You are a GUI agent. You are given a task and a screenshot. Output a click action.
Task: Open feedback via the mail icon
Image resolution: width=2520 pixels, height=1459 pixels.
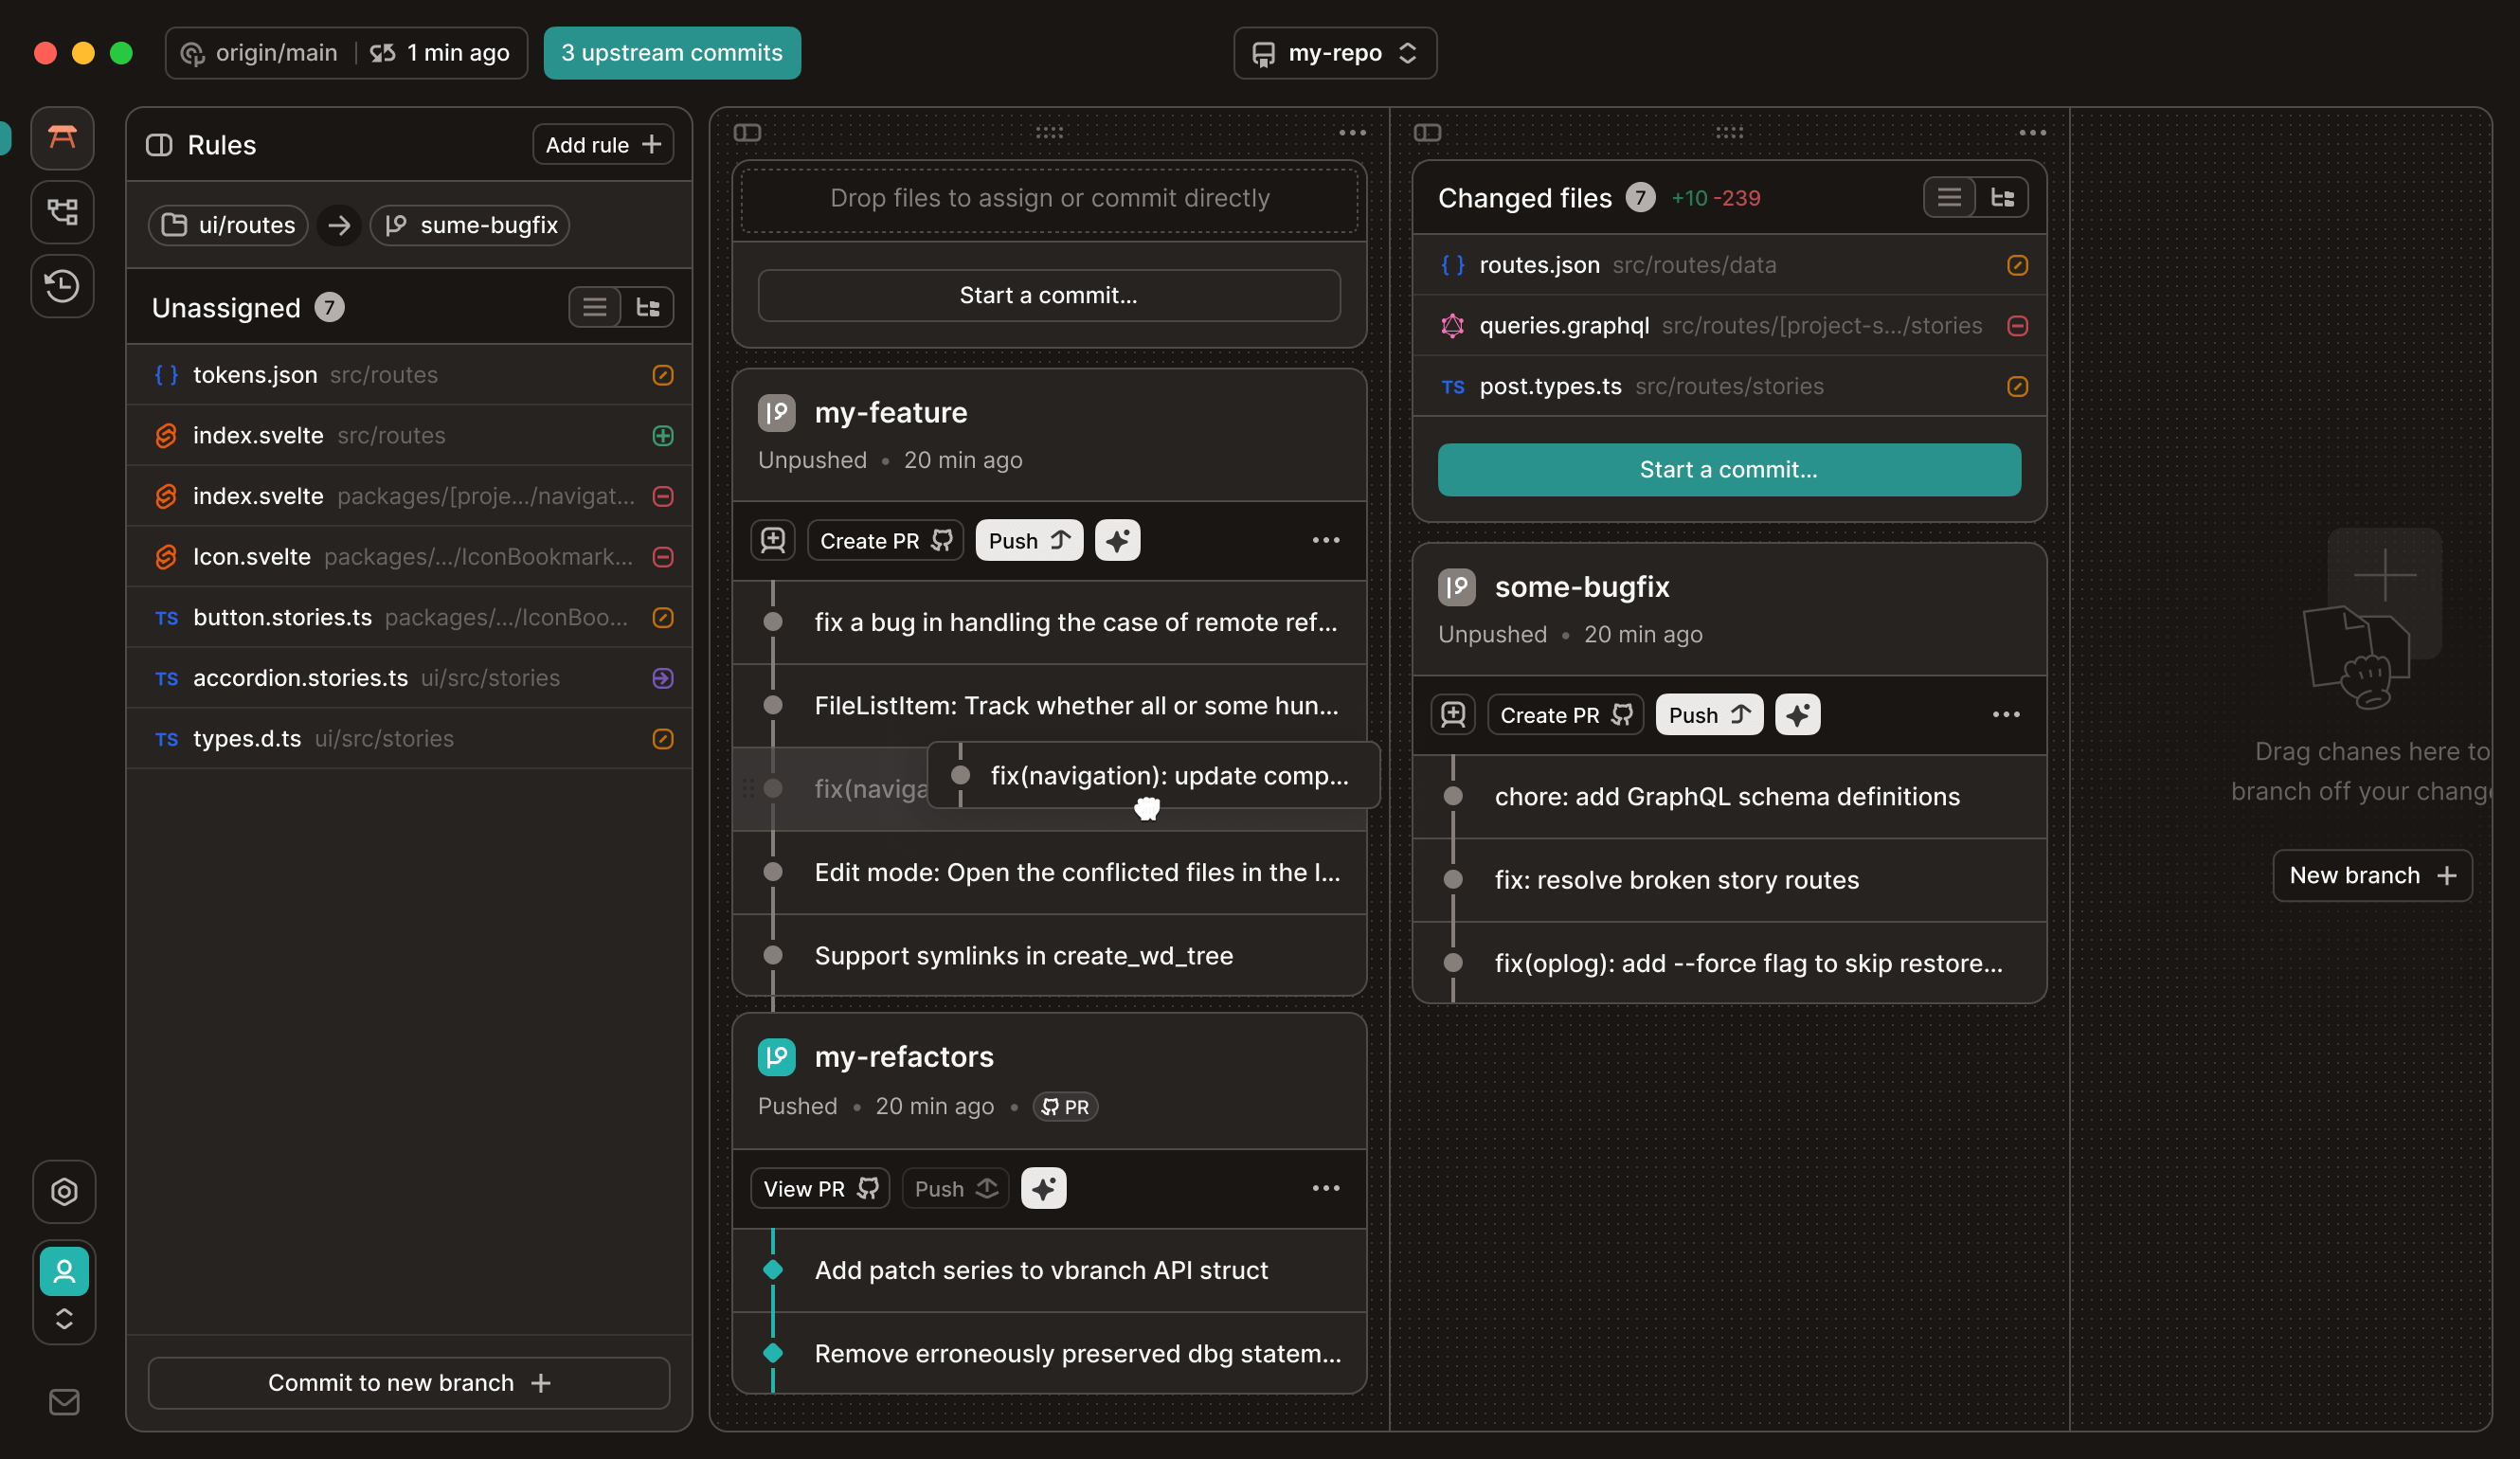pyautogui.click(x=63, y=1401)
